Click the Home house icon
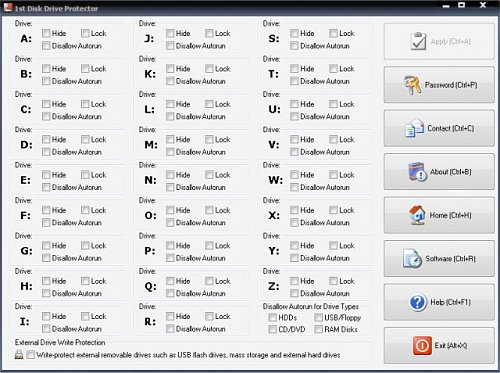This screenshot has width=500, height=373. [x=417, y=215]
